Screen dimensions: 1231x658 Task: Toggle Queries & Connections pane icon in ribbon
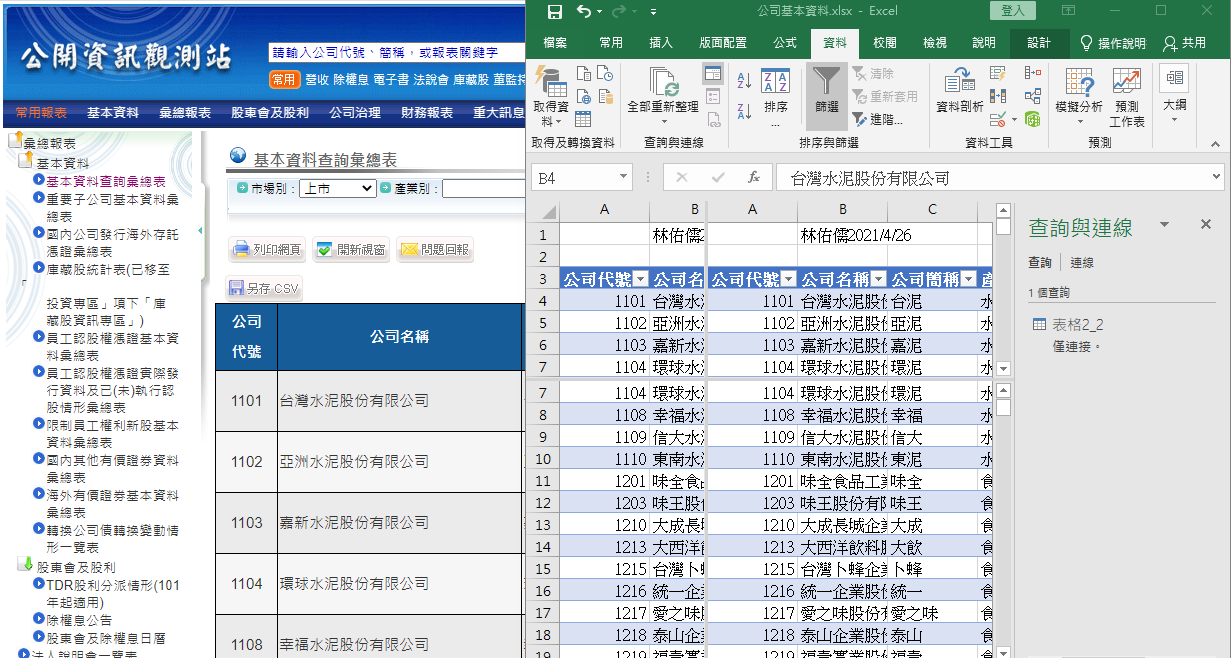point(712,73)
